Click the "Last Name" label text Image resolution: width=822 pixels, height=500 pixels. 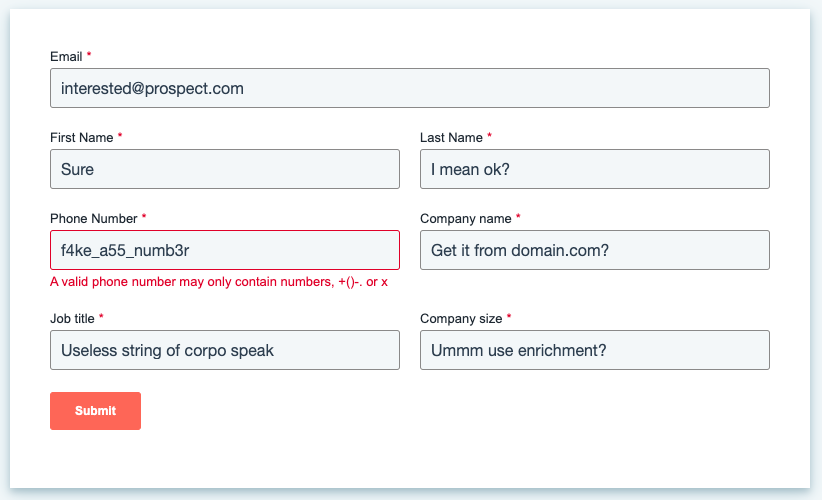pyautogui.click(x=451, y=138)
